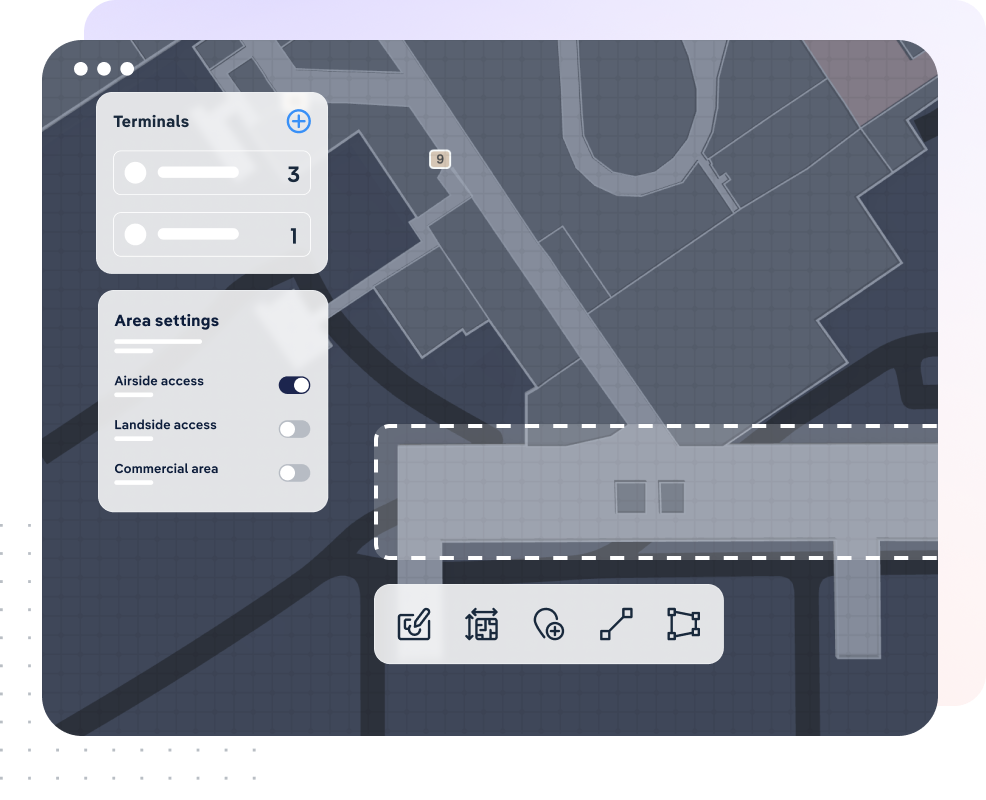Click the left square inside dashed selection
The image size is (986, 800).
[631, 497]
